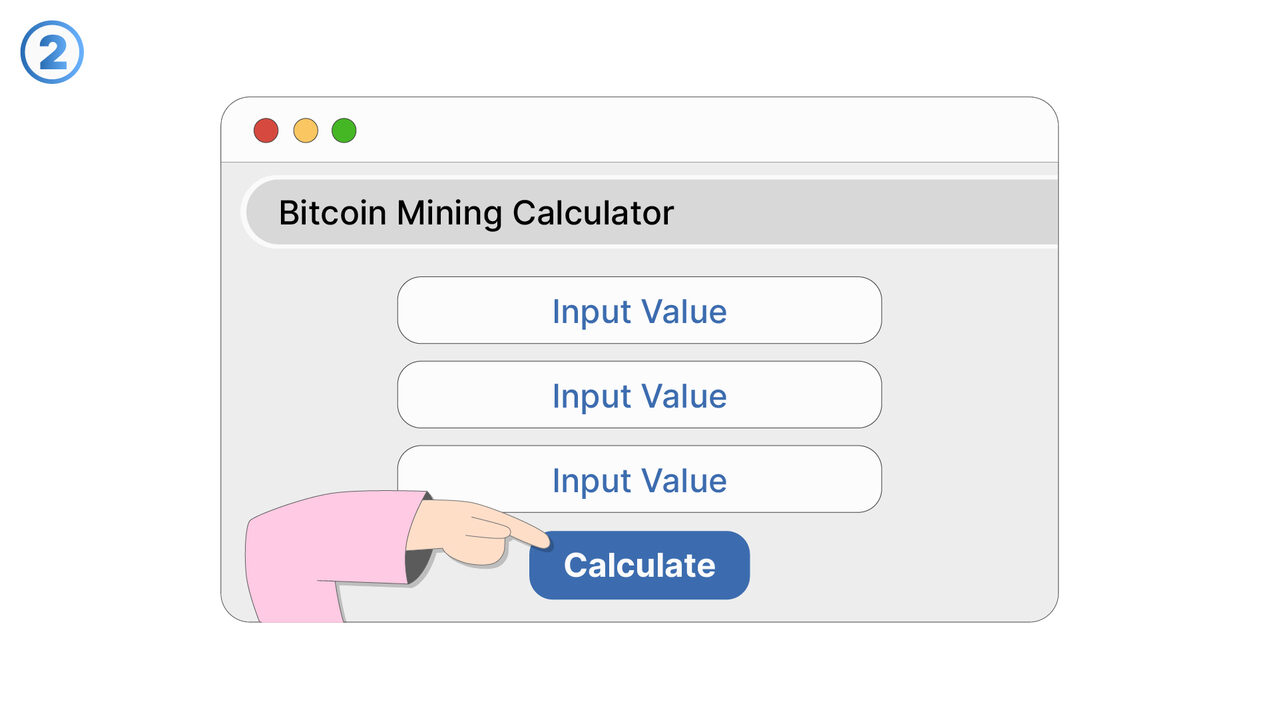Maximize the window using the green dot

tap(344, 130)
